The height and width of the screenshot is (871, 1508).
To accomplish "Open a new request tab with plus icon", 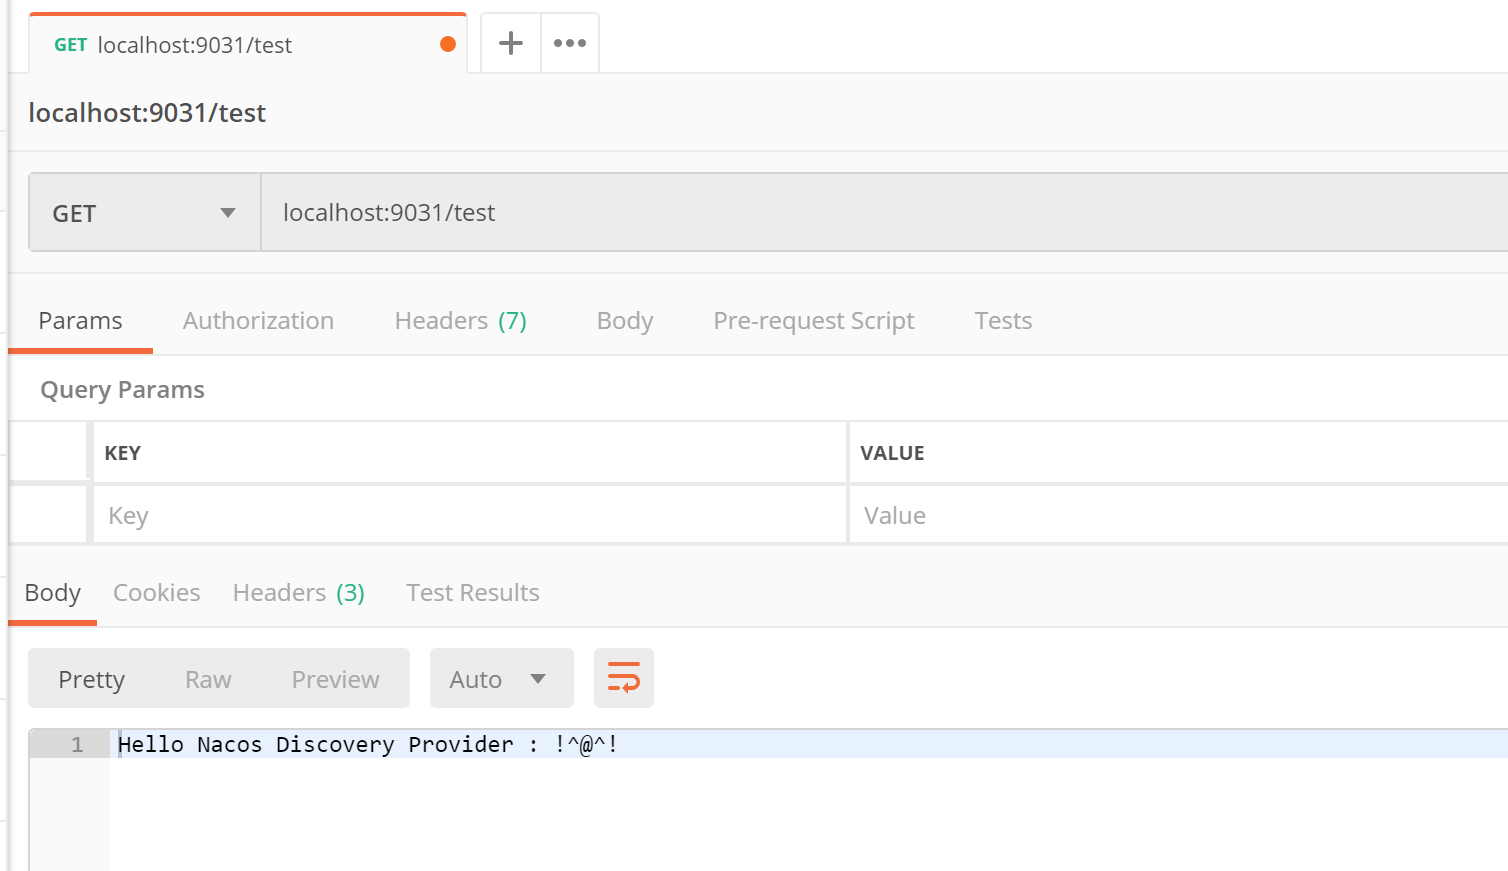I will point(511,43).
